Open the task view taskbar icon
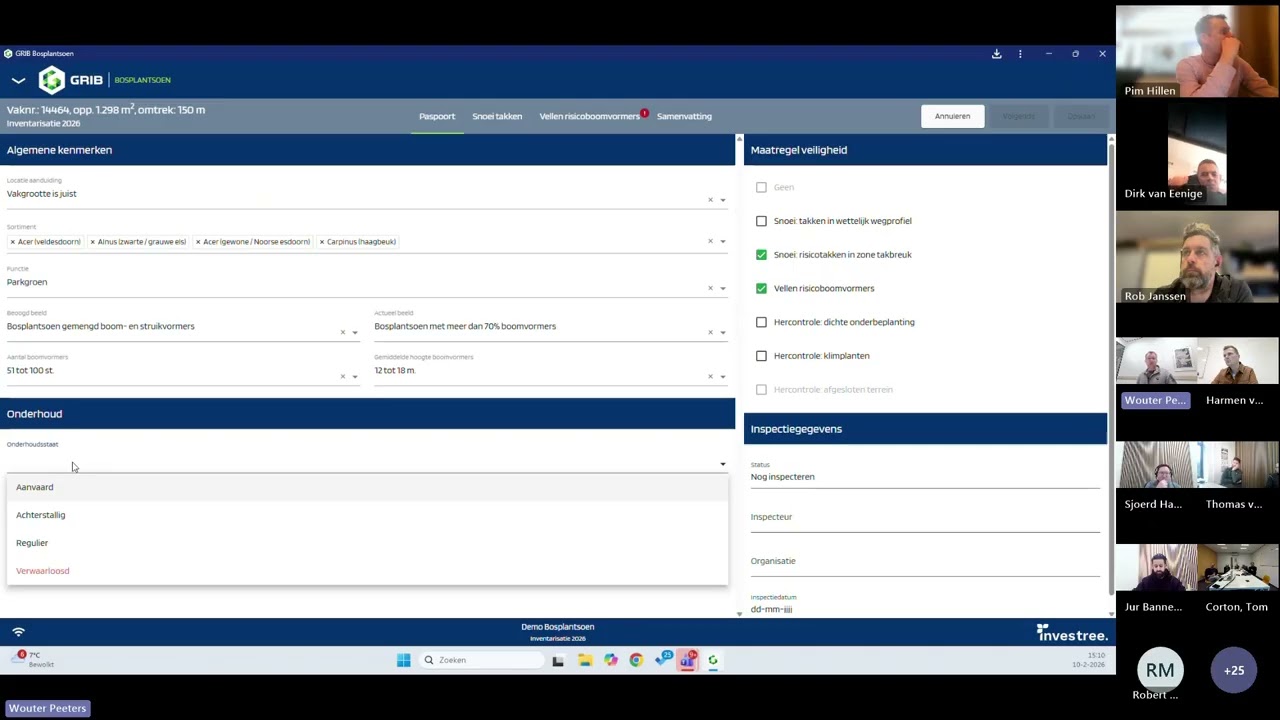Viewport: 1280px width, 720px height. pos(558,660)
